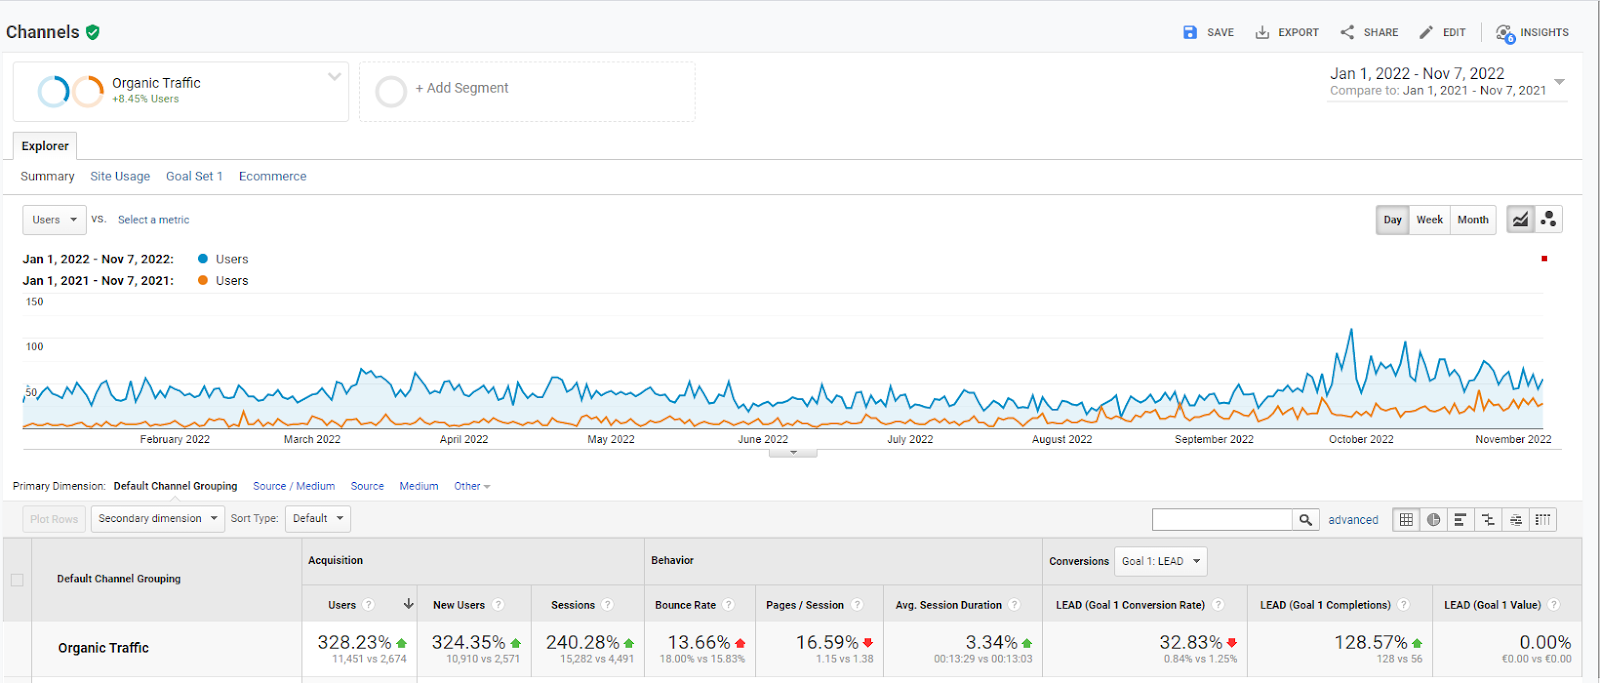Select the data table grid view
Screen dimensions: 1600x683
(1407, 520)
